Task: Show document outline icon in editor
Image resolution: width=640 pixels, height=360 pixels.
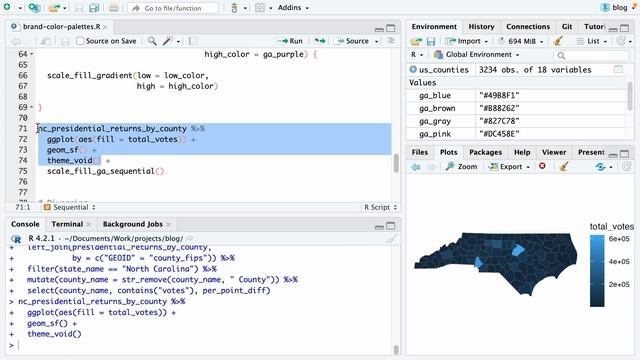Action: pos(391,41)
